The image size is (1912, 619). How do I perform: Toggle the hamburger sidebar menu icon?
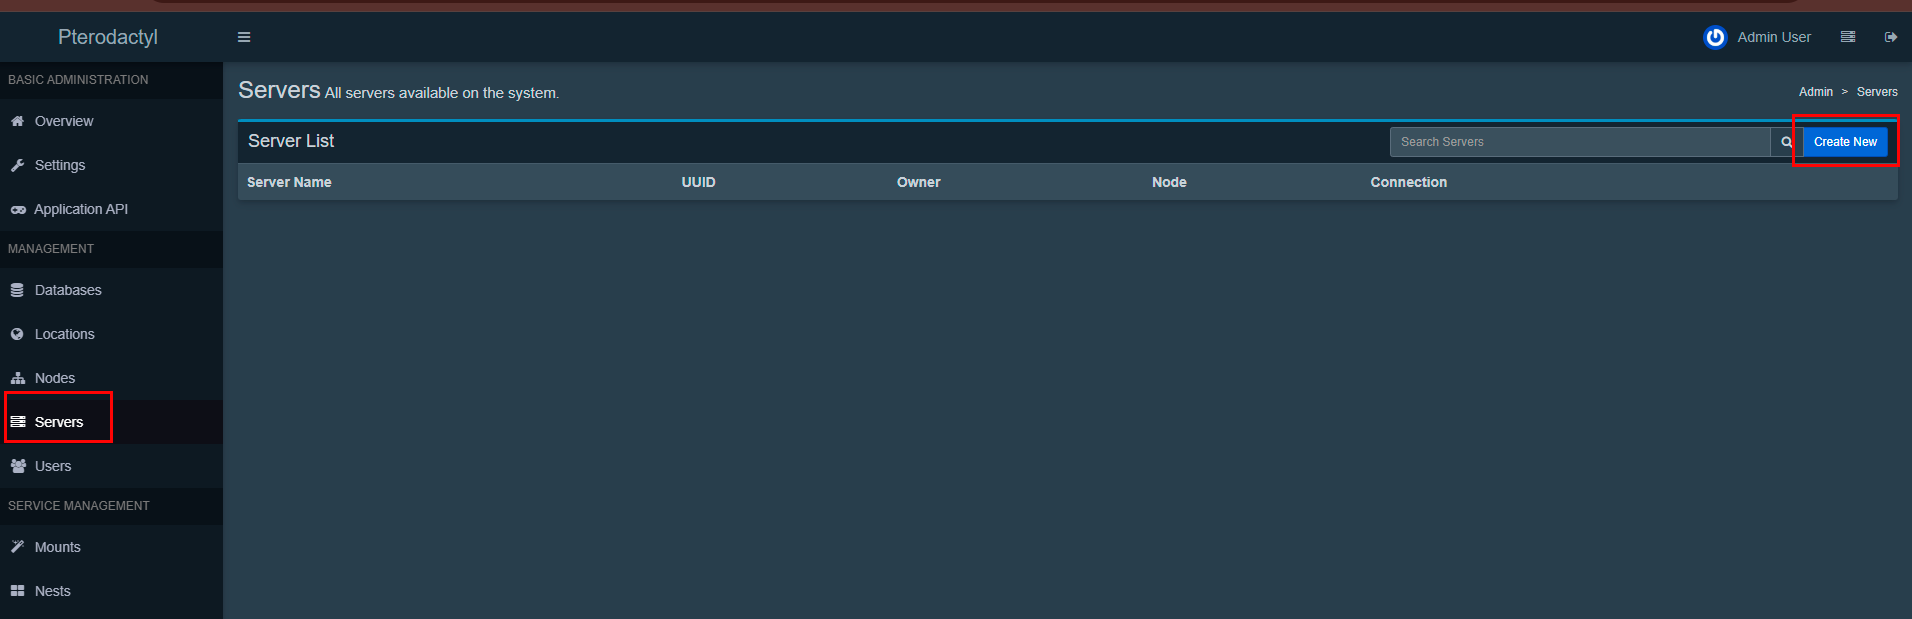(x=244, y=37)
